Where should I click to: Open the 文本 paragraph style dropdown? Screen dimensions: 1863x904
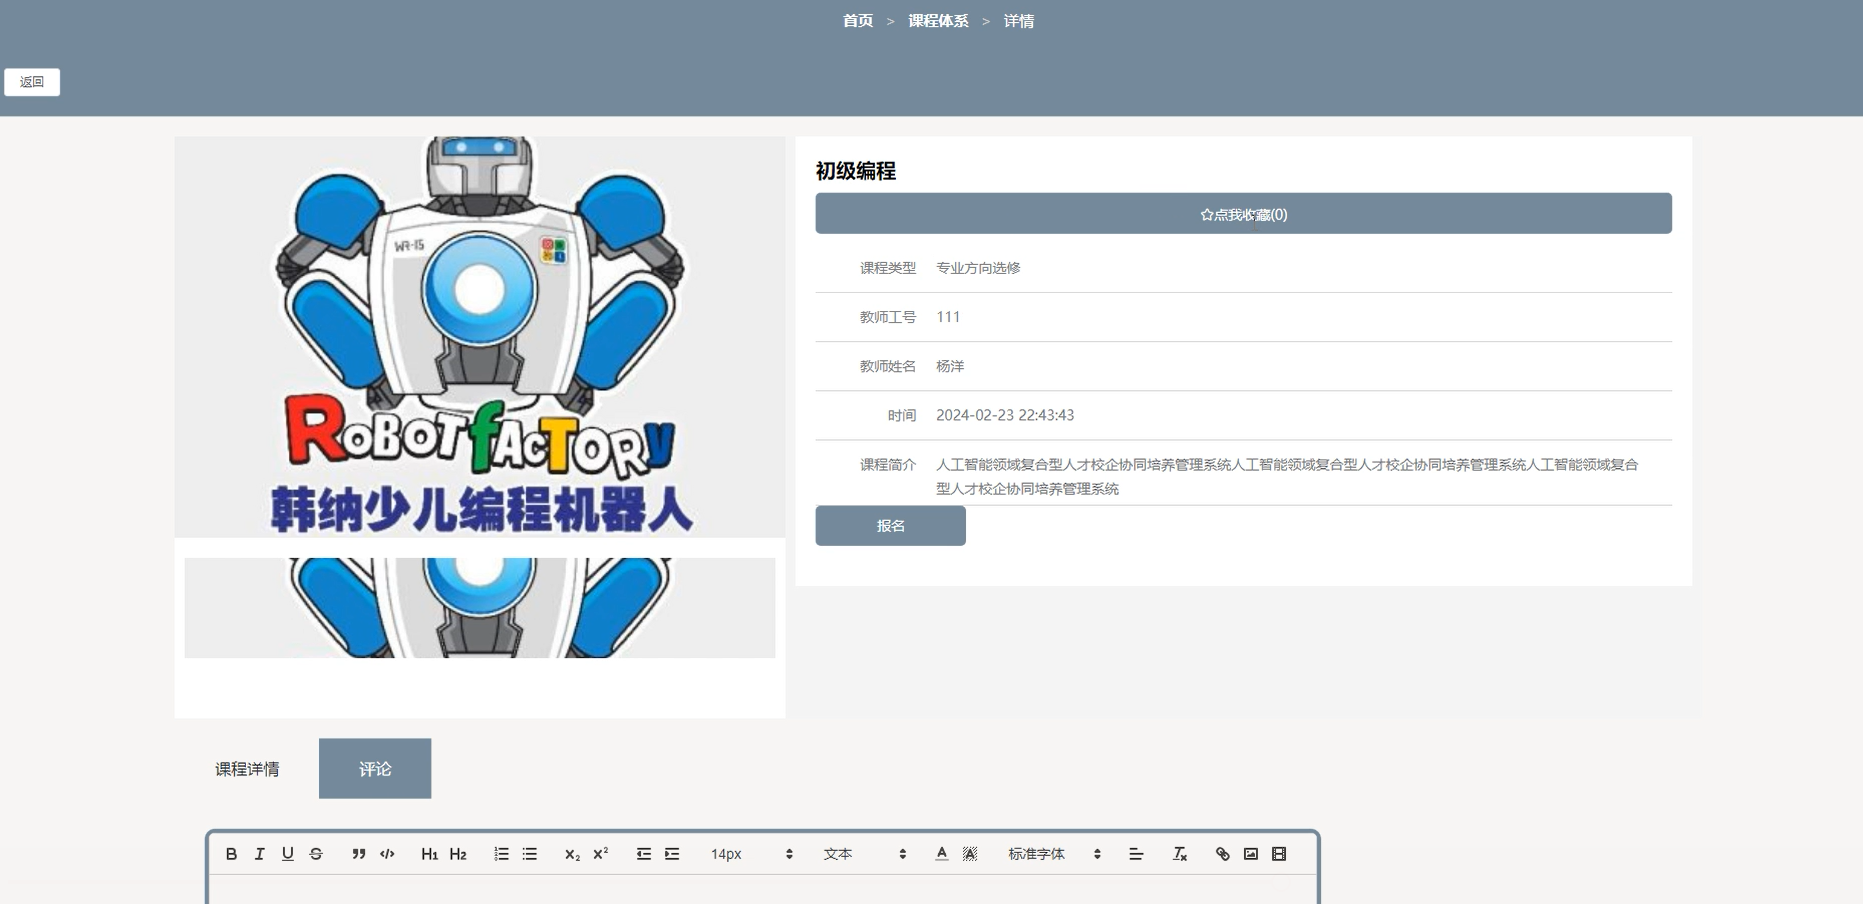(865, 854)
